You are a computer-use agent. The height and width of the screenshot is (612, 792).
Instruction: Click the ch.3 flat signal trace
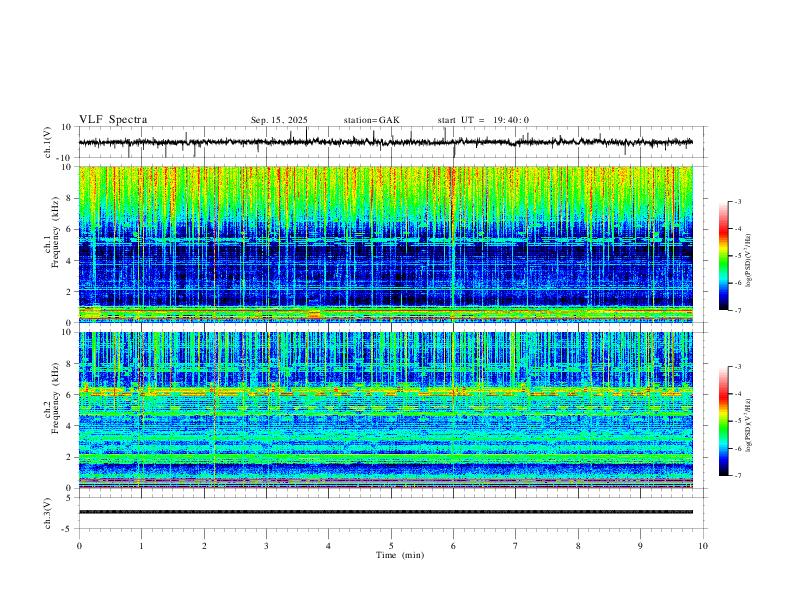(386, 512)
